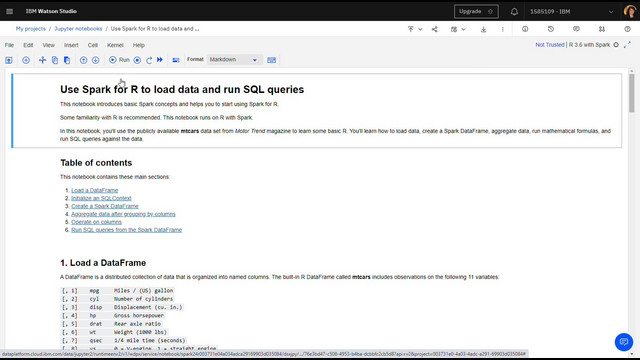640x360 pixels.
Task: Move cell down with arrow icon
Action: point(96,60)
